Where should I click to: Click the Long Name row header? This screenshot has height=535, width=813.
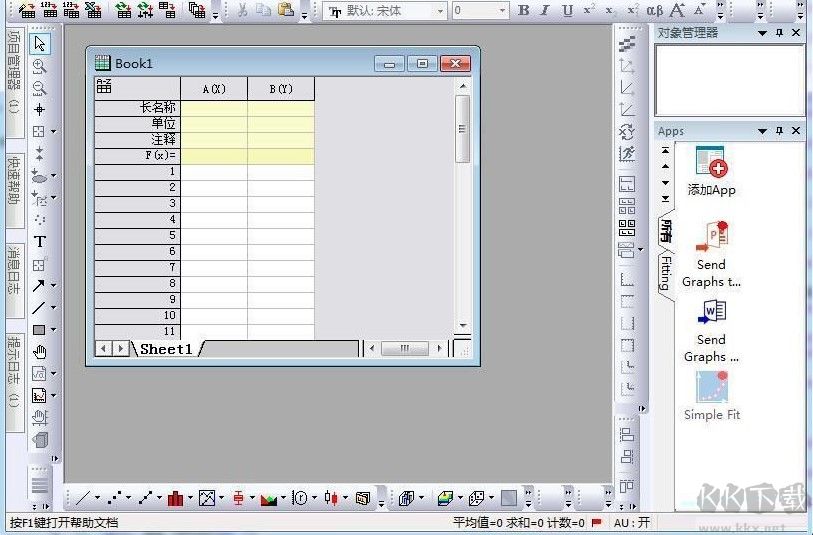pyautogui.click(x=137, y=107)
